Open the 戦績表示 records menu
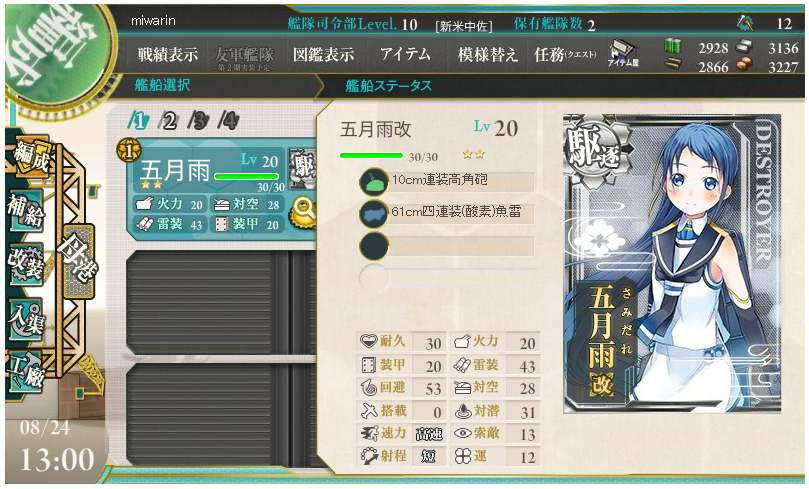This screenshot has height=489, width=809. 168,54
